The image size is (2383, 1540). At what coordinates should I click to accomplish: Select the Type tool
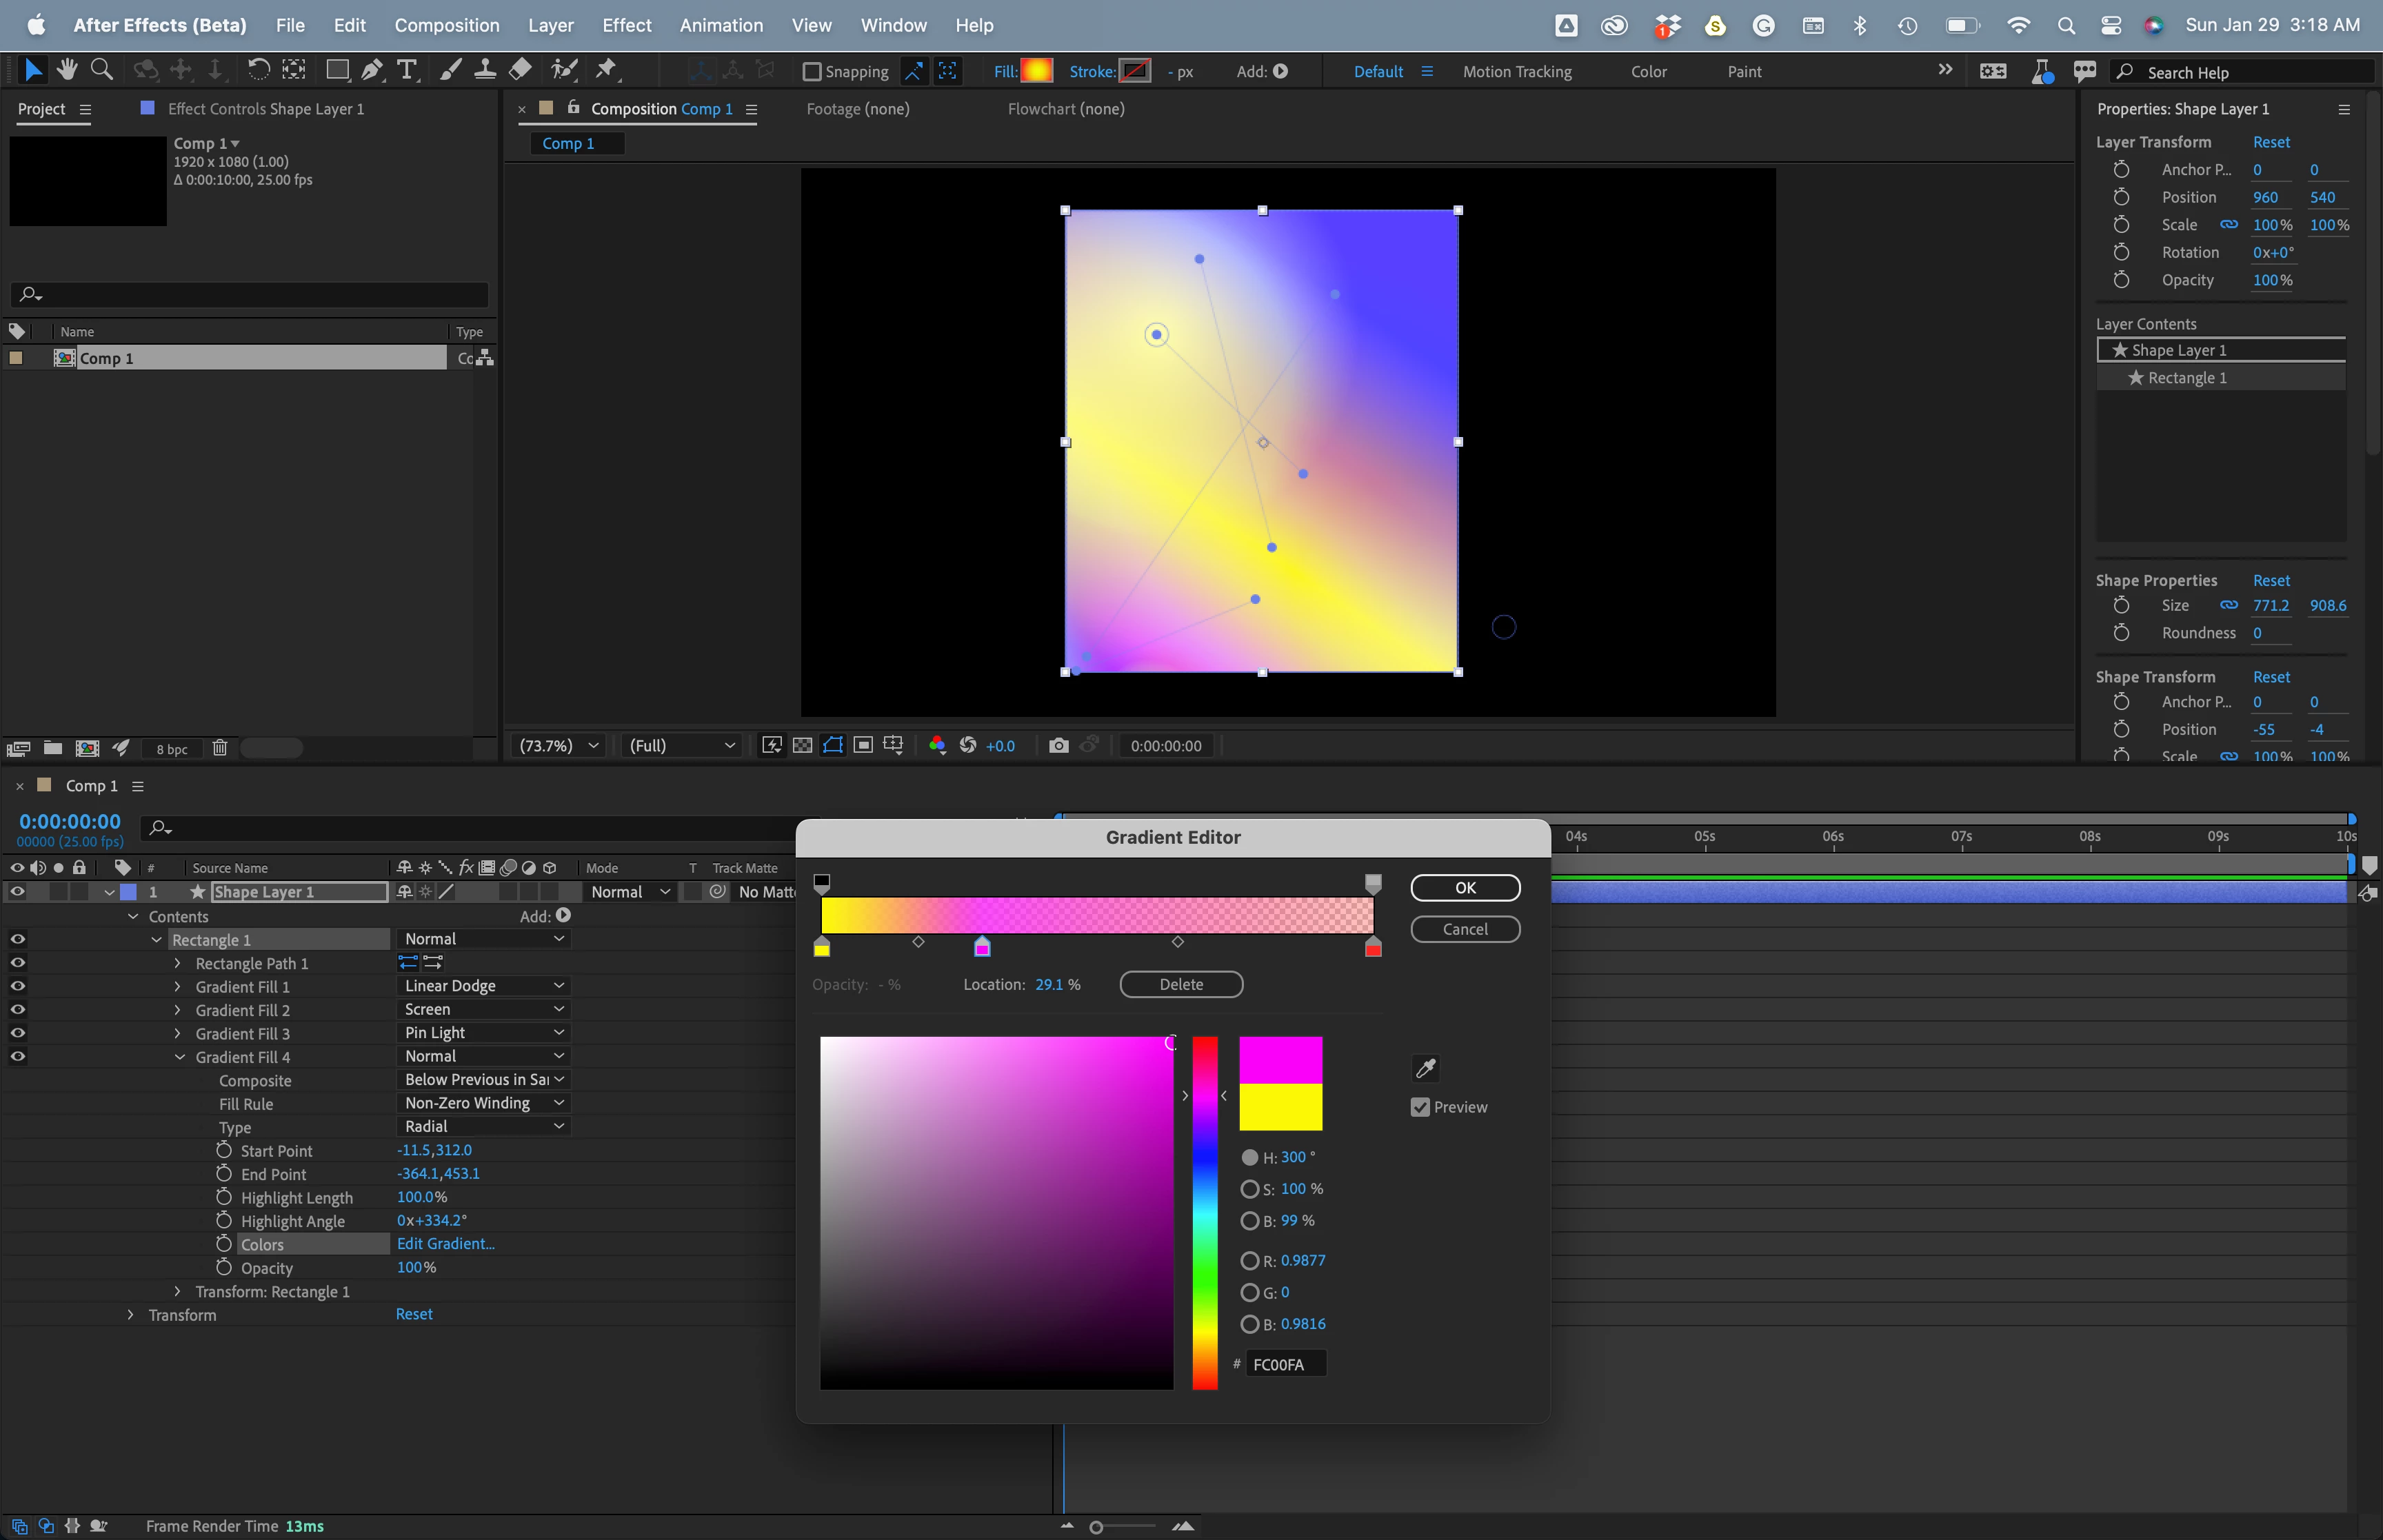(x=406, y=70)
